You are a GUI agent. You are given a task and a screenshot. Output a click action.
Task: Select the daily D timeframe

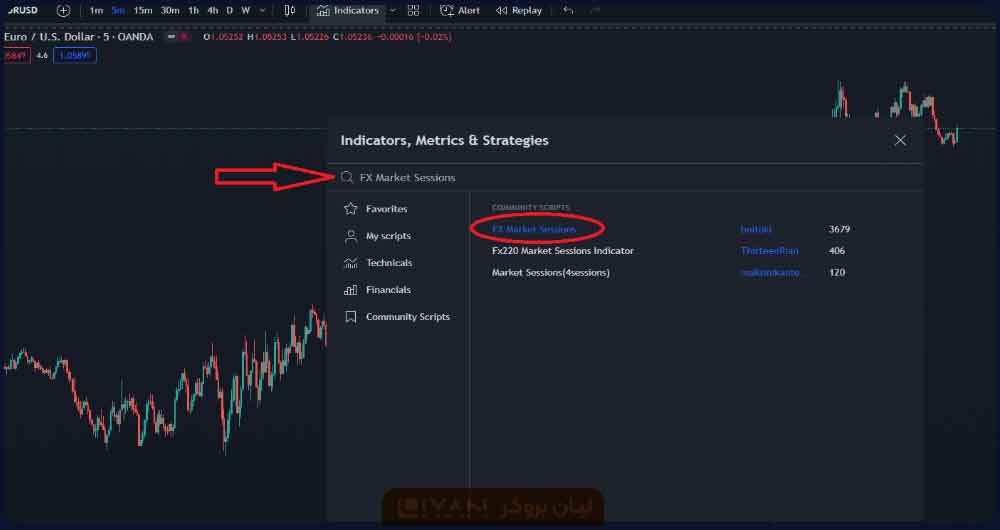point(230,10)
